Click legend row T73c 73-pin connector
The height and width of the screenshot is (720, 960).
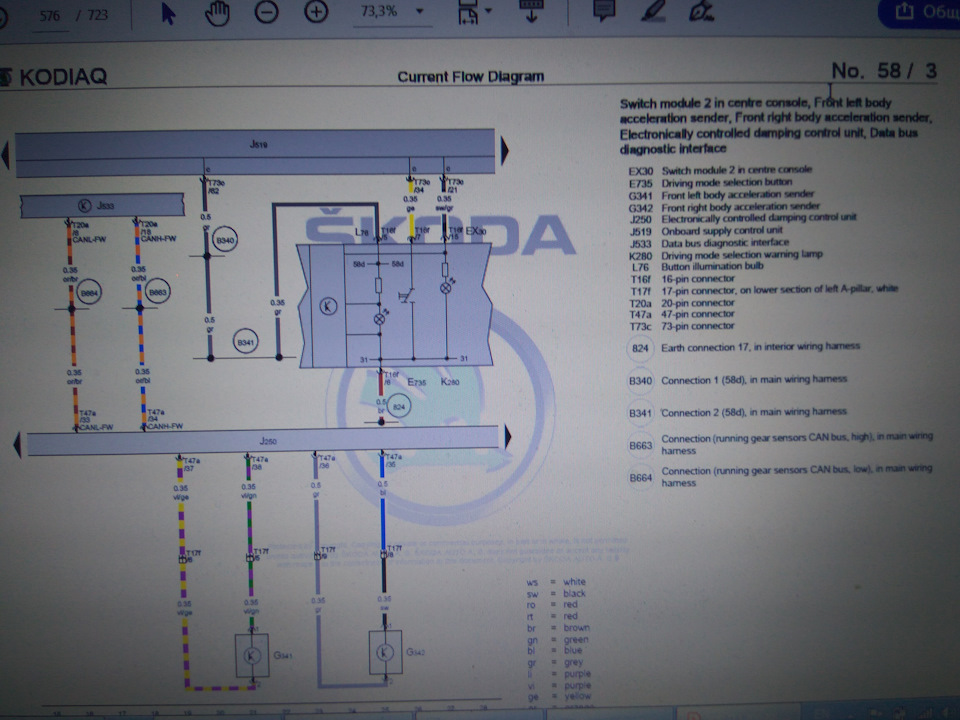point(682,326)
